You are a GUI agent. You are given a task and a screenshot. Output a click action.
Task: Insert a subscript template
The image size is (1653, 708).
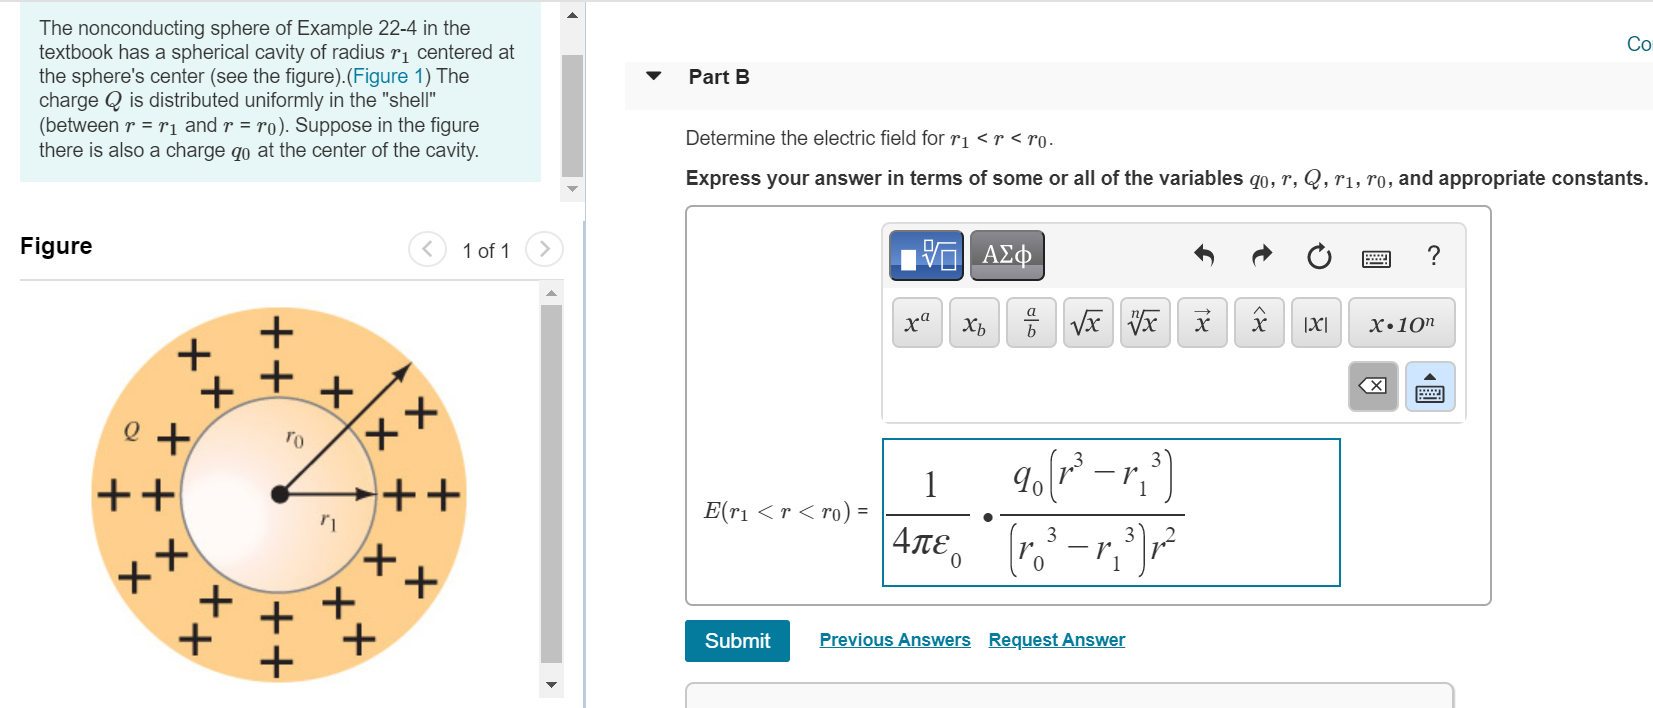tap(973, 322)
